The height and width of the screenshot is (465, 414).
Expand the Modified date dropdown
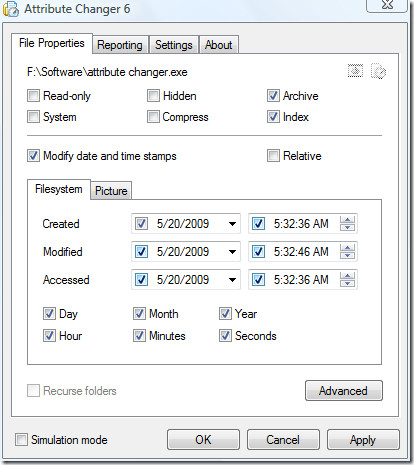(x=232, y=252)
